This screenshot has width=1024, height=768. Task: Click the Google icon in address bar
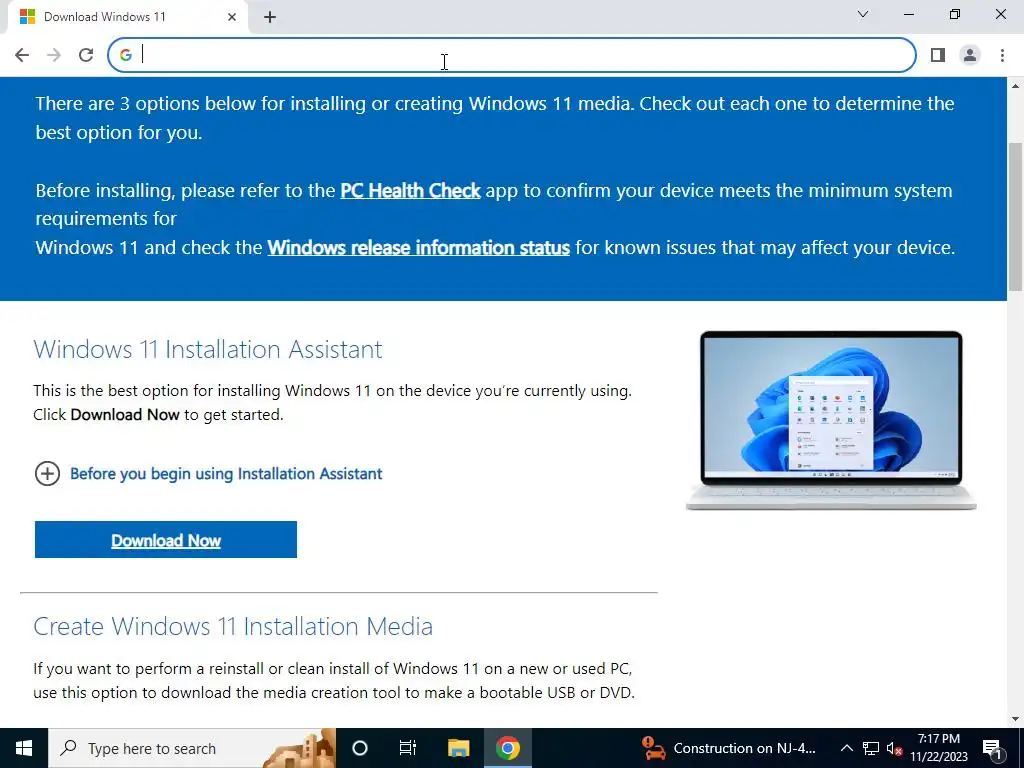coord(125,55)
